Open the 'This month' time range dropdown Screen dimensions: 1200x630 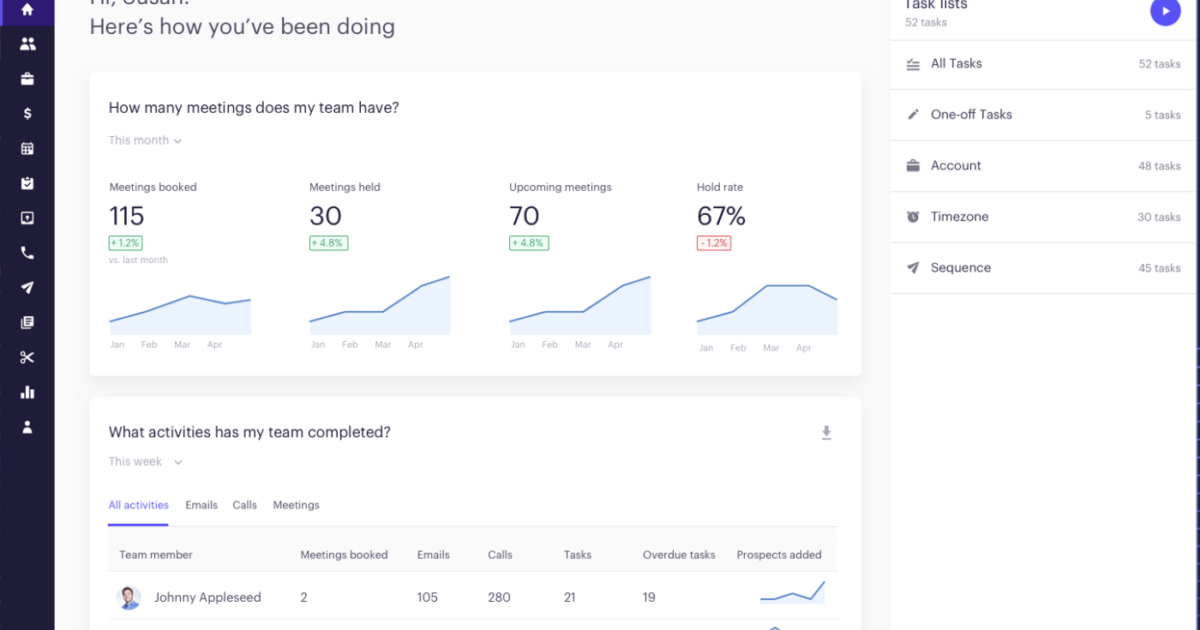pyautogui.click(x=144, y=140)
